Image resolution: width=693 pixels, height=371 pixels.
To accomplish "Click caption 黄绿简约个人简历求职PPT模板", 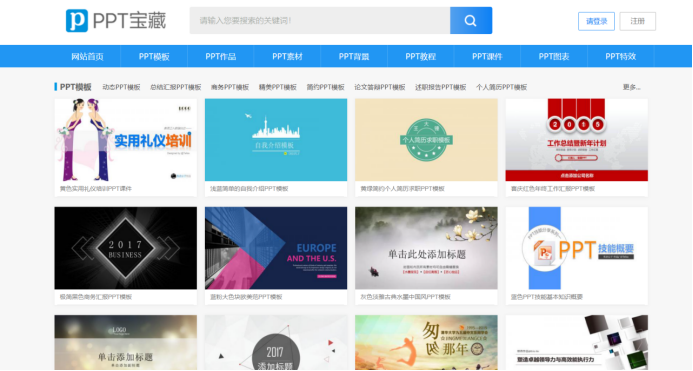I will pos(403,189).
